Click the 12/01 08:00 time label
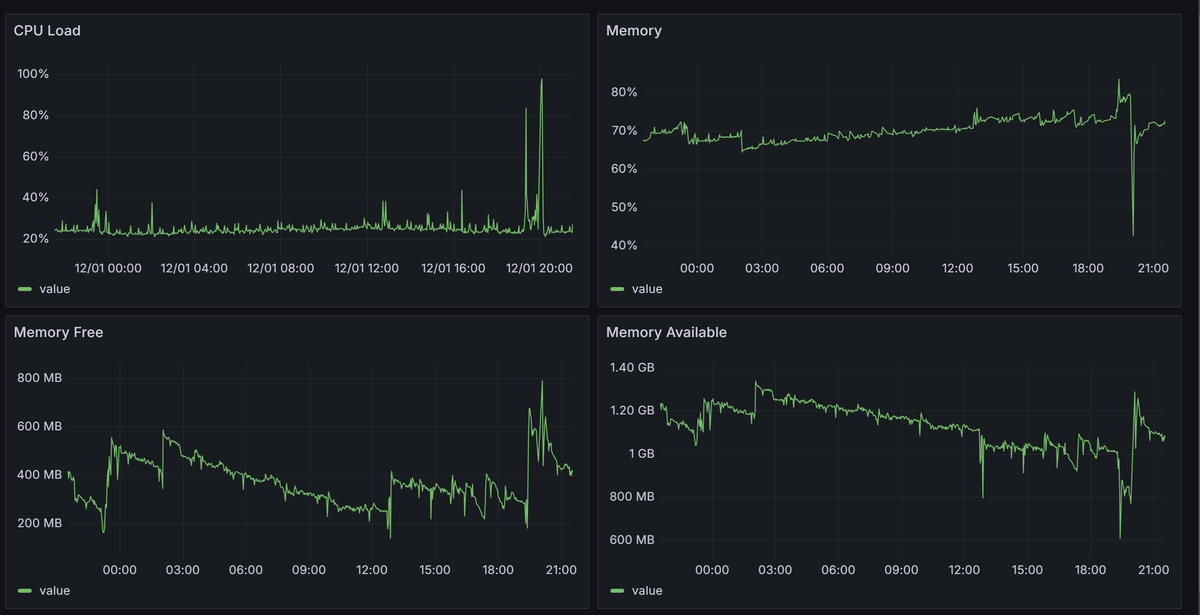The width and height of the screenshot is (1200, 615). pyautogui.click(x=281, y=268)
